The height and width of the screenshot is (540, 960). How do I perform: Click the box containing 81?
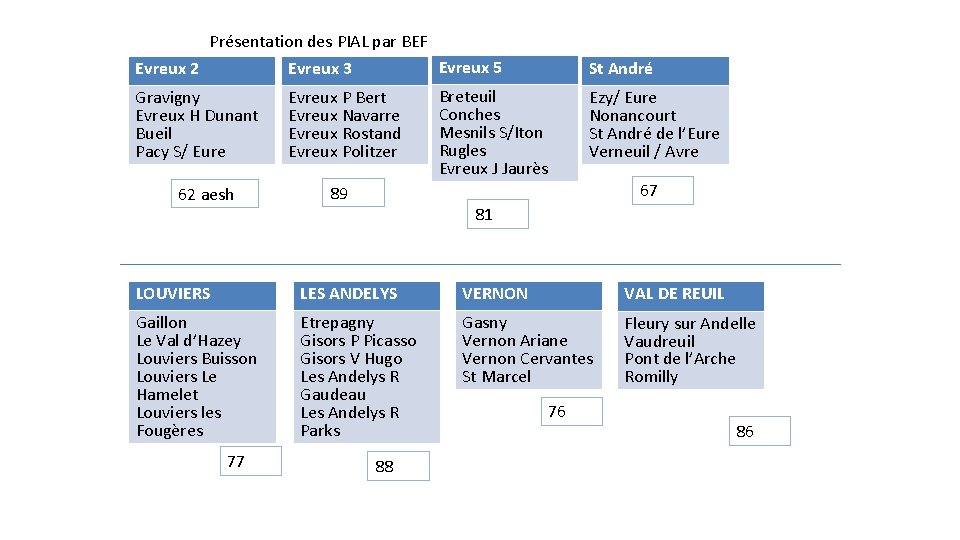coord(498,214)
